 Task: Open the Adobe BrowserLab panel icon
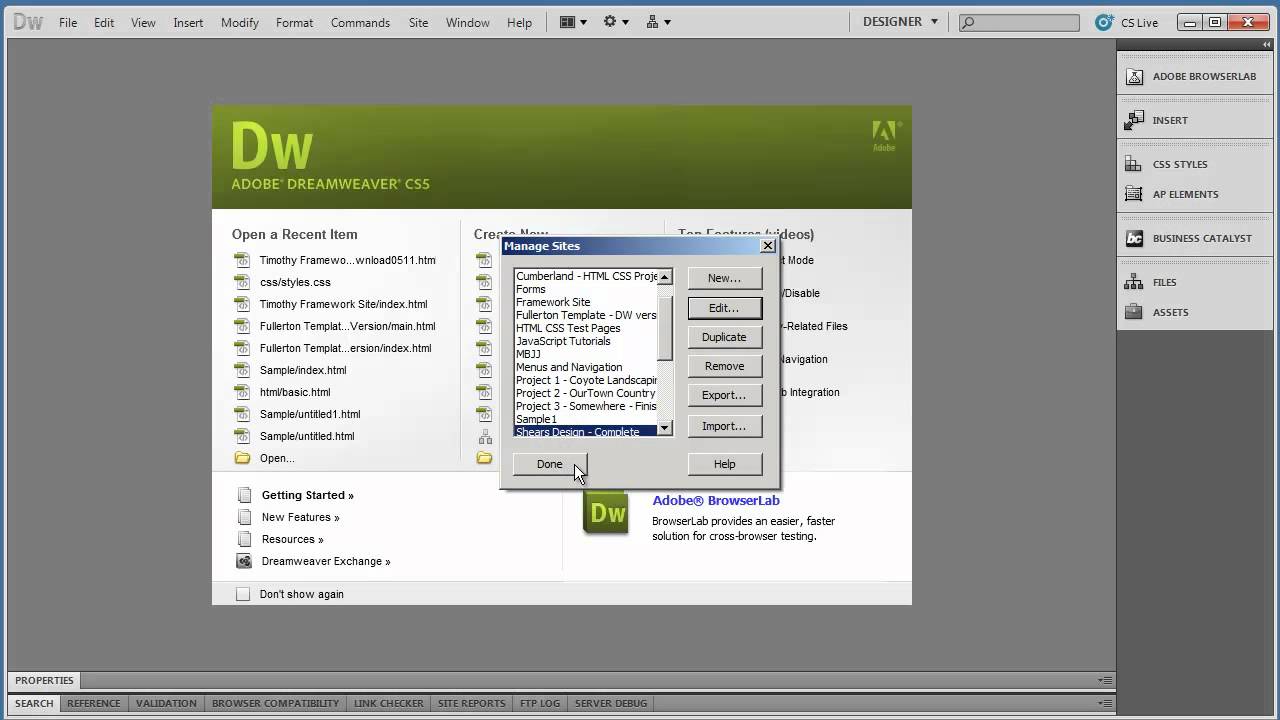tap(1134, 76)
